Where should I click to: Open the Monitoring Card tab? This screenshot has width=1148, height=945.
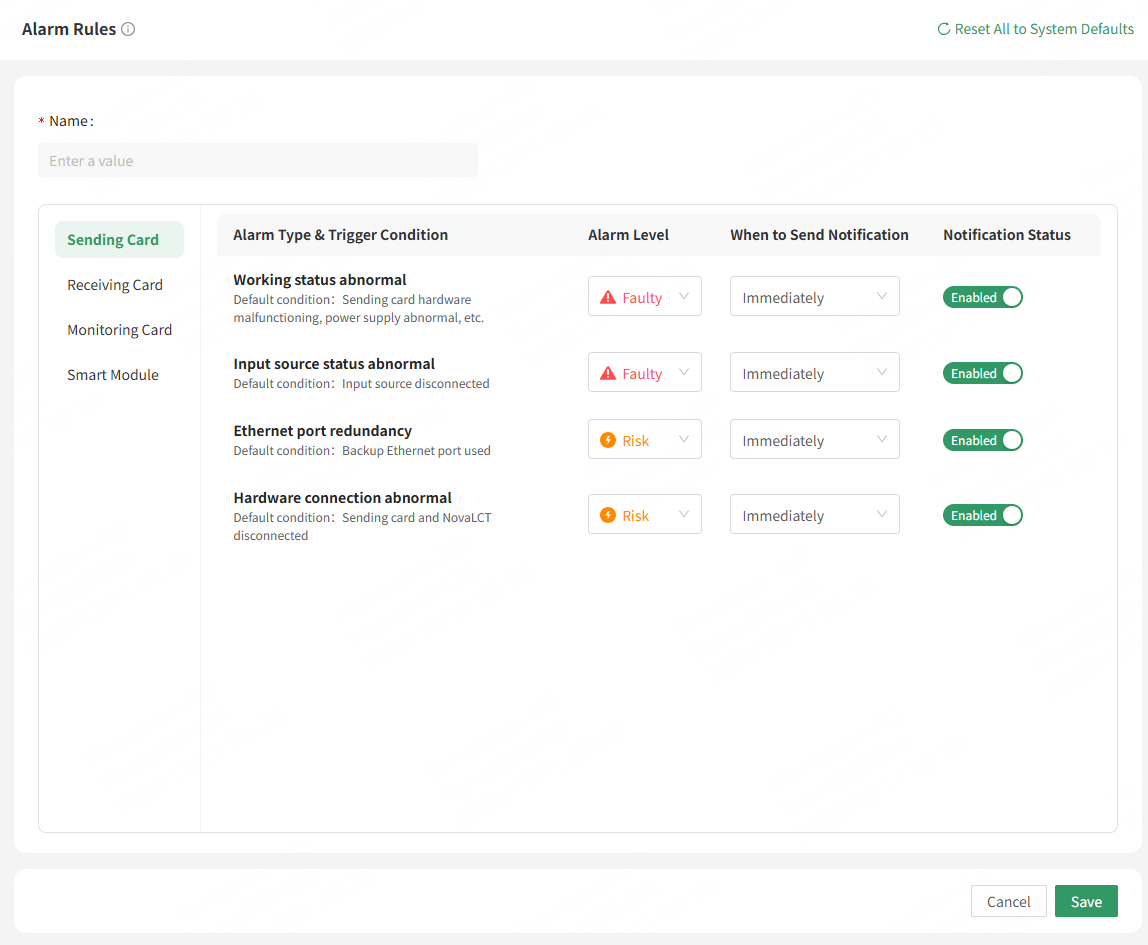[119, 330]
